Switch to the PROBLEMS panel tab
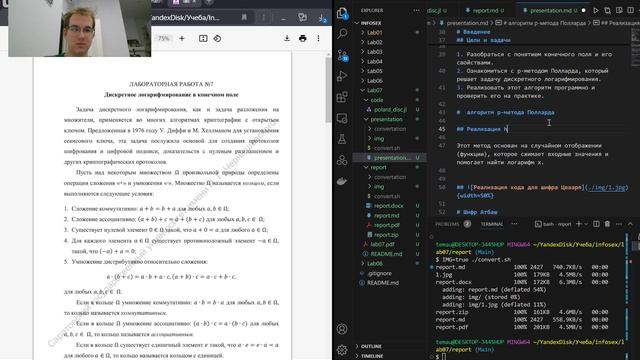 447,224
